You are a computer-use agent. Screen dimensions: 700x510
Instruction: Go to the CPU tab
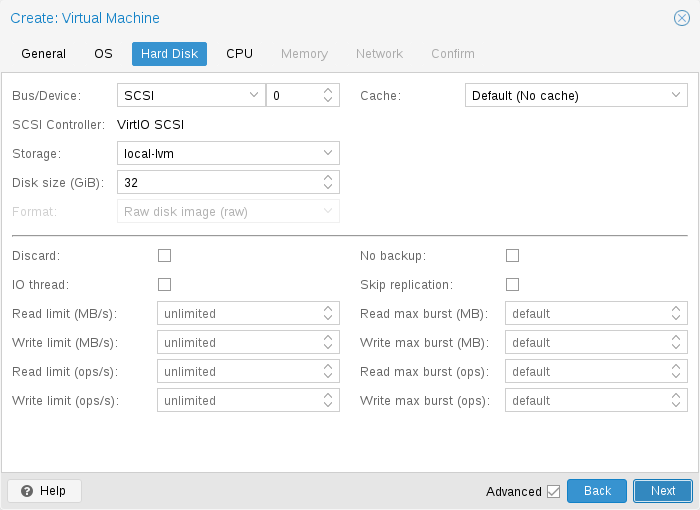239,54
